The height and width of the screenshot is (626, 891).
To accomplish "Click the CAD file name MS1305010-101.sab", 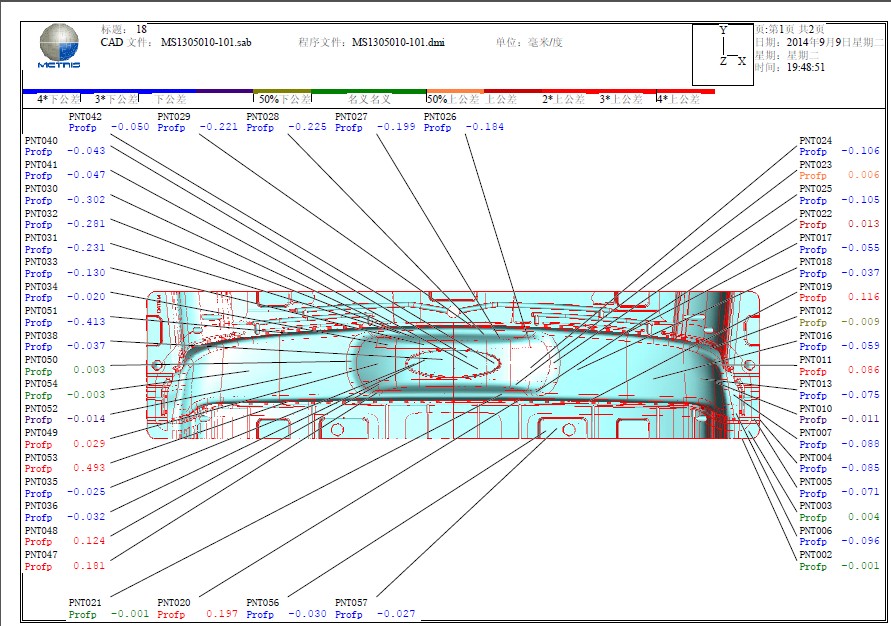I will (x=206, y=43).
